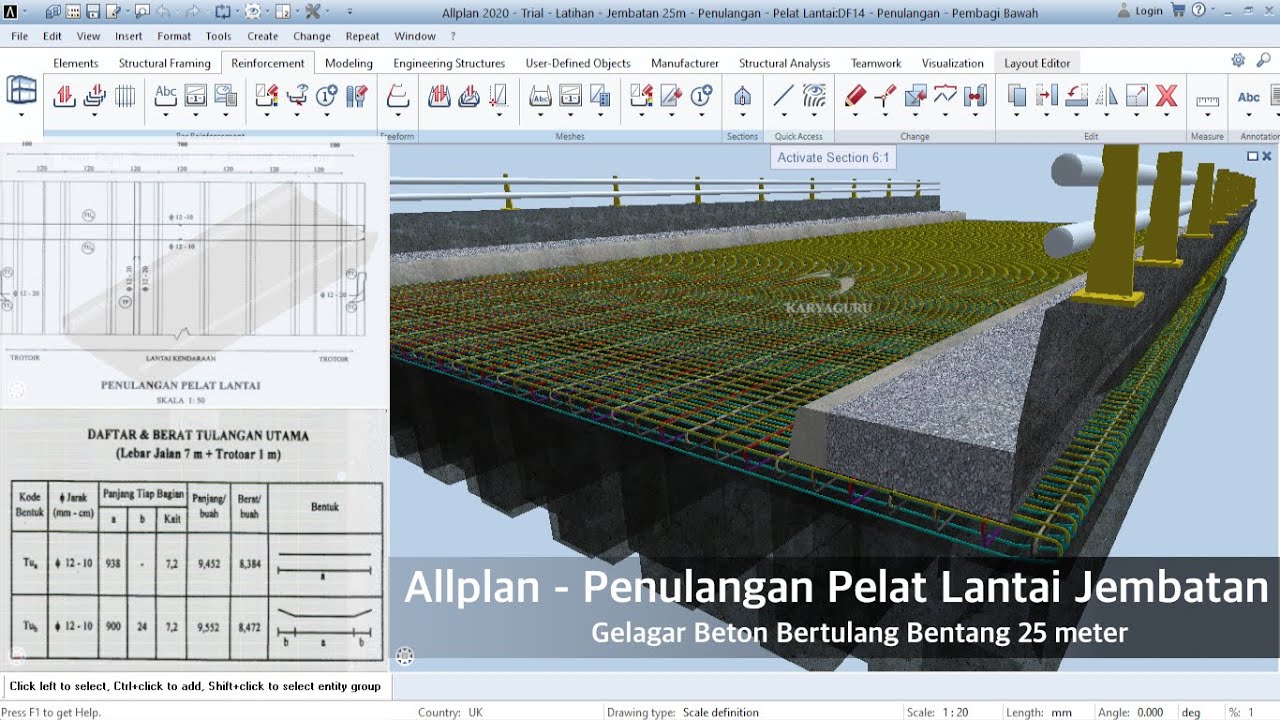1280x720 pixels.
Task: Expand dropdown under the Measure ruler icon
Action: 1208,115
